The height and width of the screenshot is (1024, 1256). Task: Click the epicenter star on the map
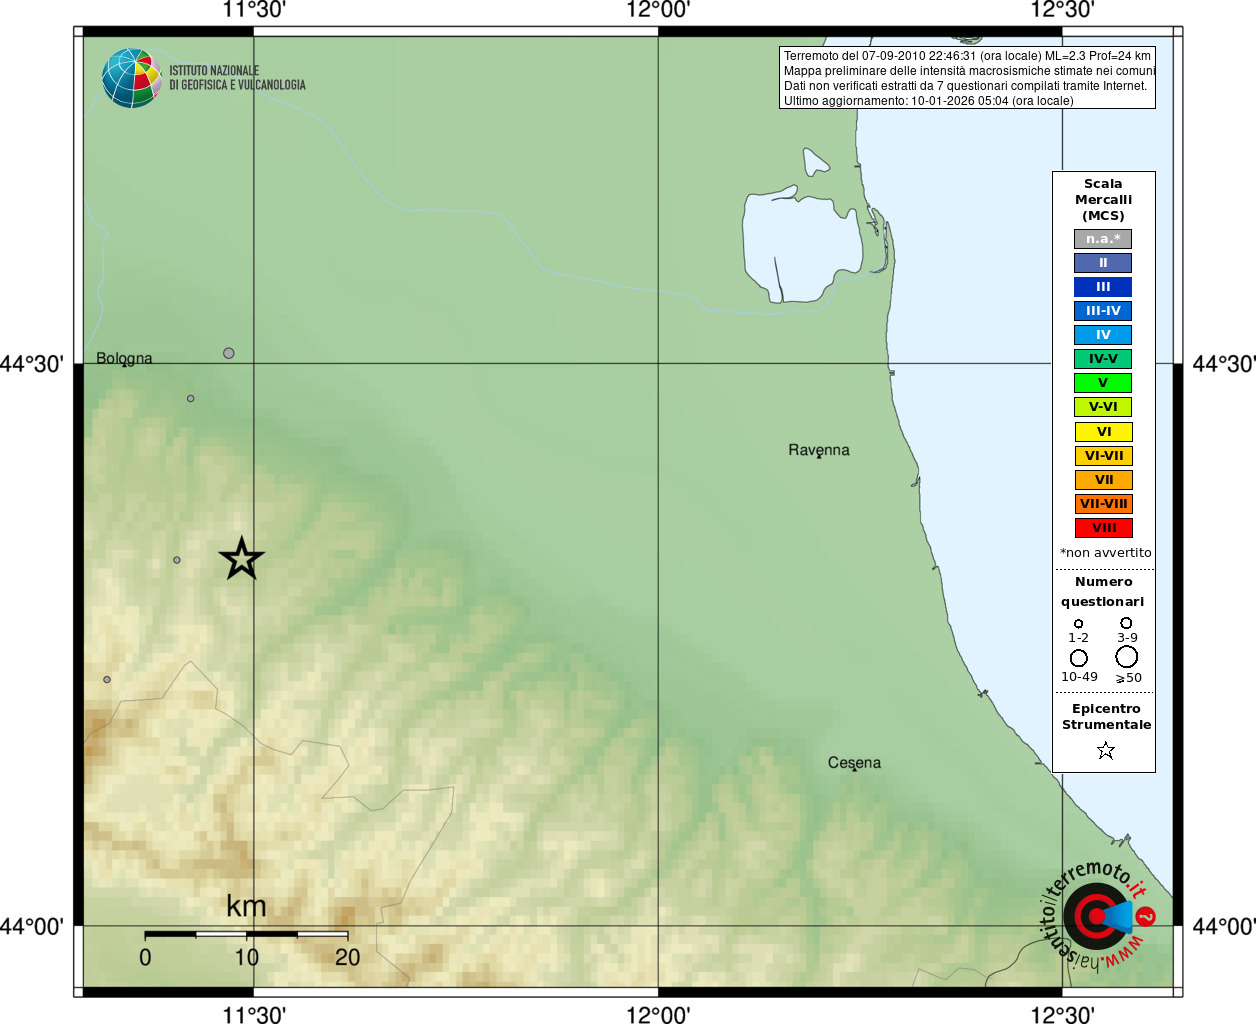241,558
